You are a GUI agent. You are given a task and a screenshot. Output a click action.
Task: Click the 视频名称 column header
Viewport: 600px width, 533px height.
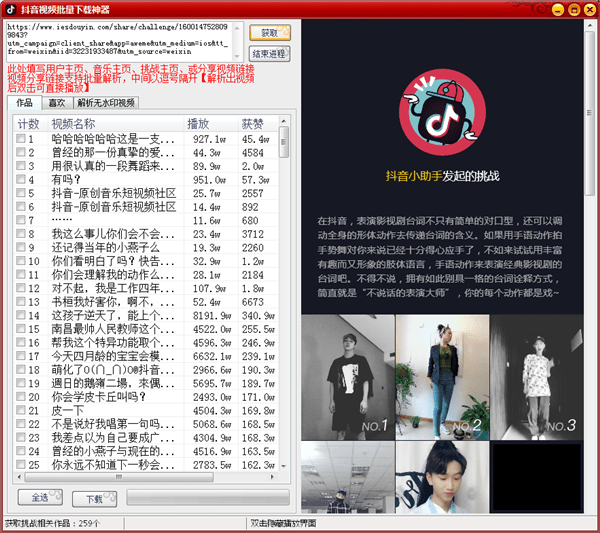116,124
